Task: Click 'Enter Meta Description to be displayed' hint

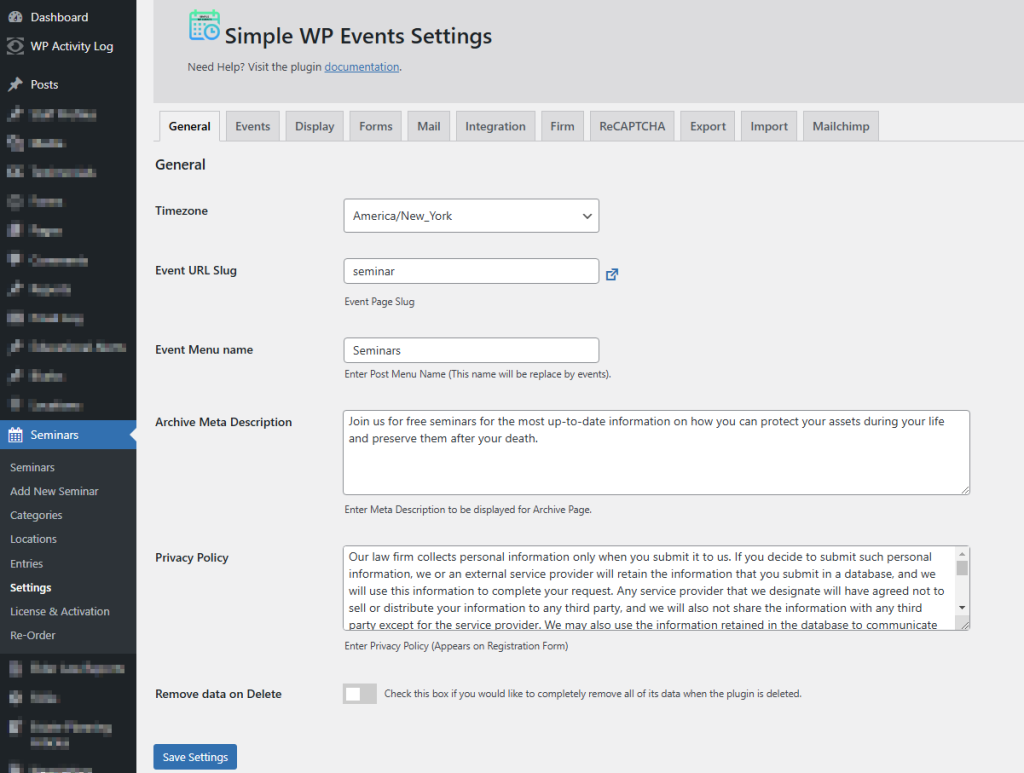Action: [468, 509]
